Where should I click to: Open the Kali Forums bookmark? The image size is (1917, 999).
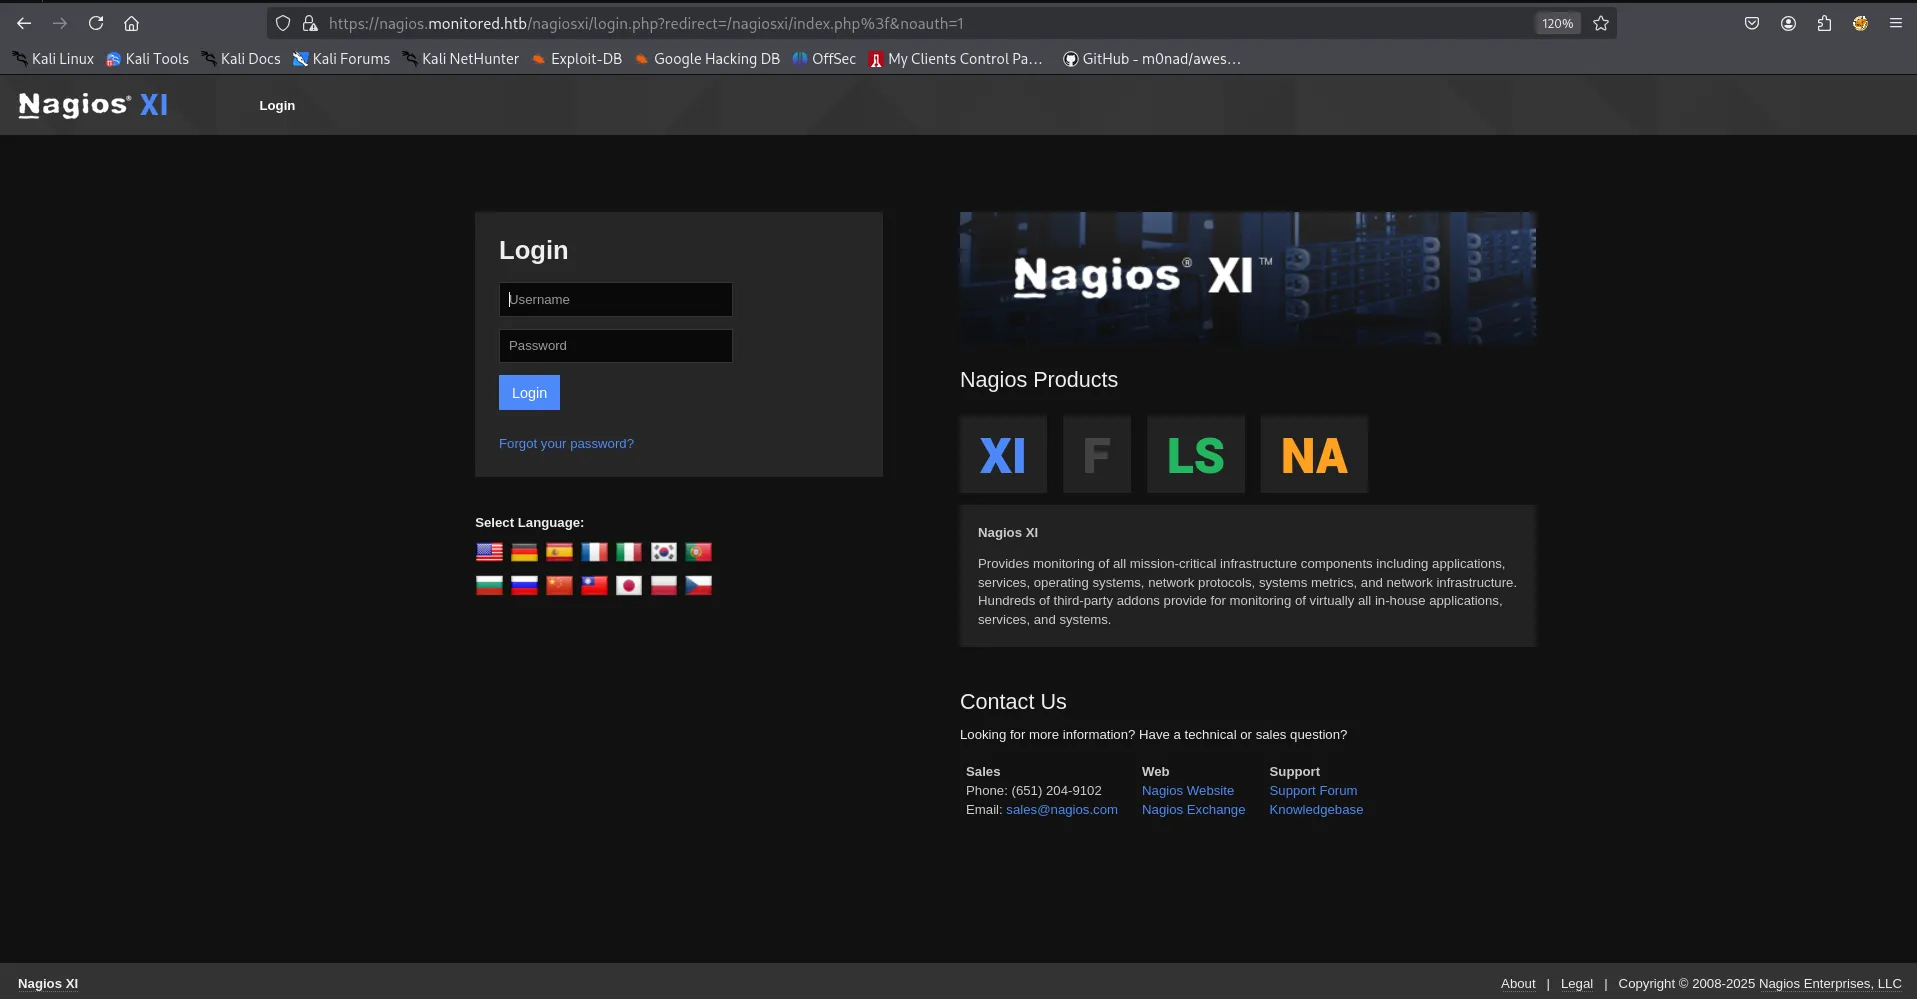coord(341,59)
